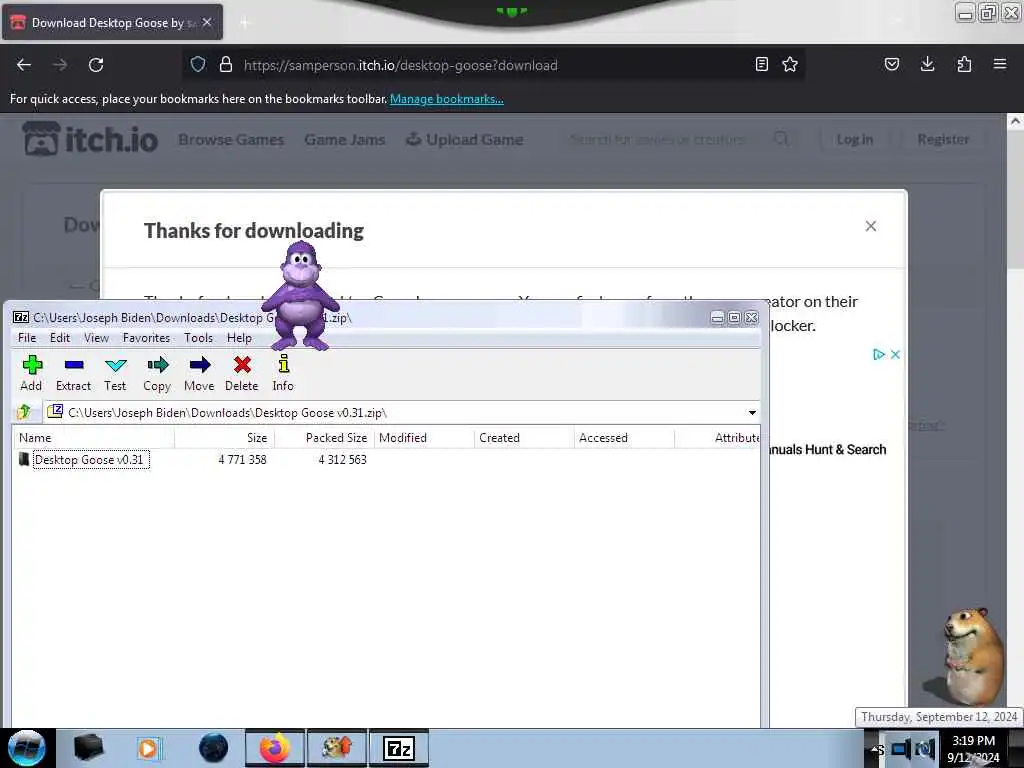
Task: Open the media player taskbar icon
Action: click(149, 748)
